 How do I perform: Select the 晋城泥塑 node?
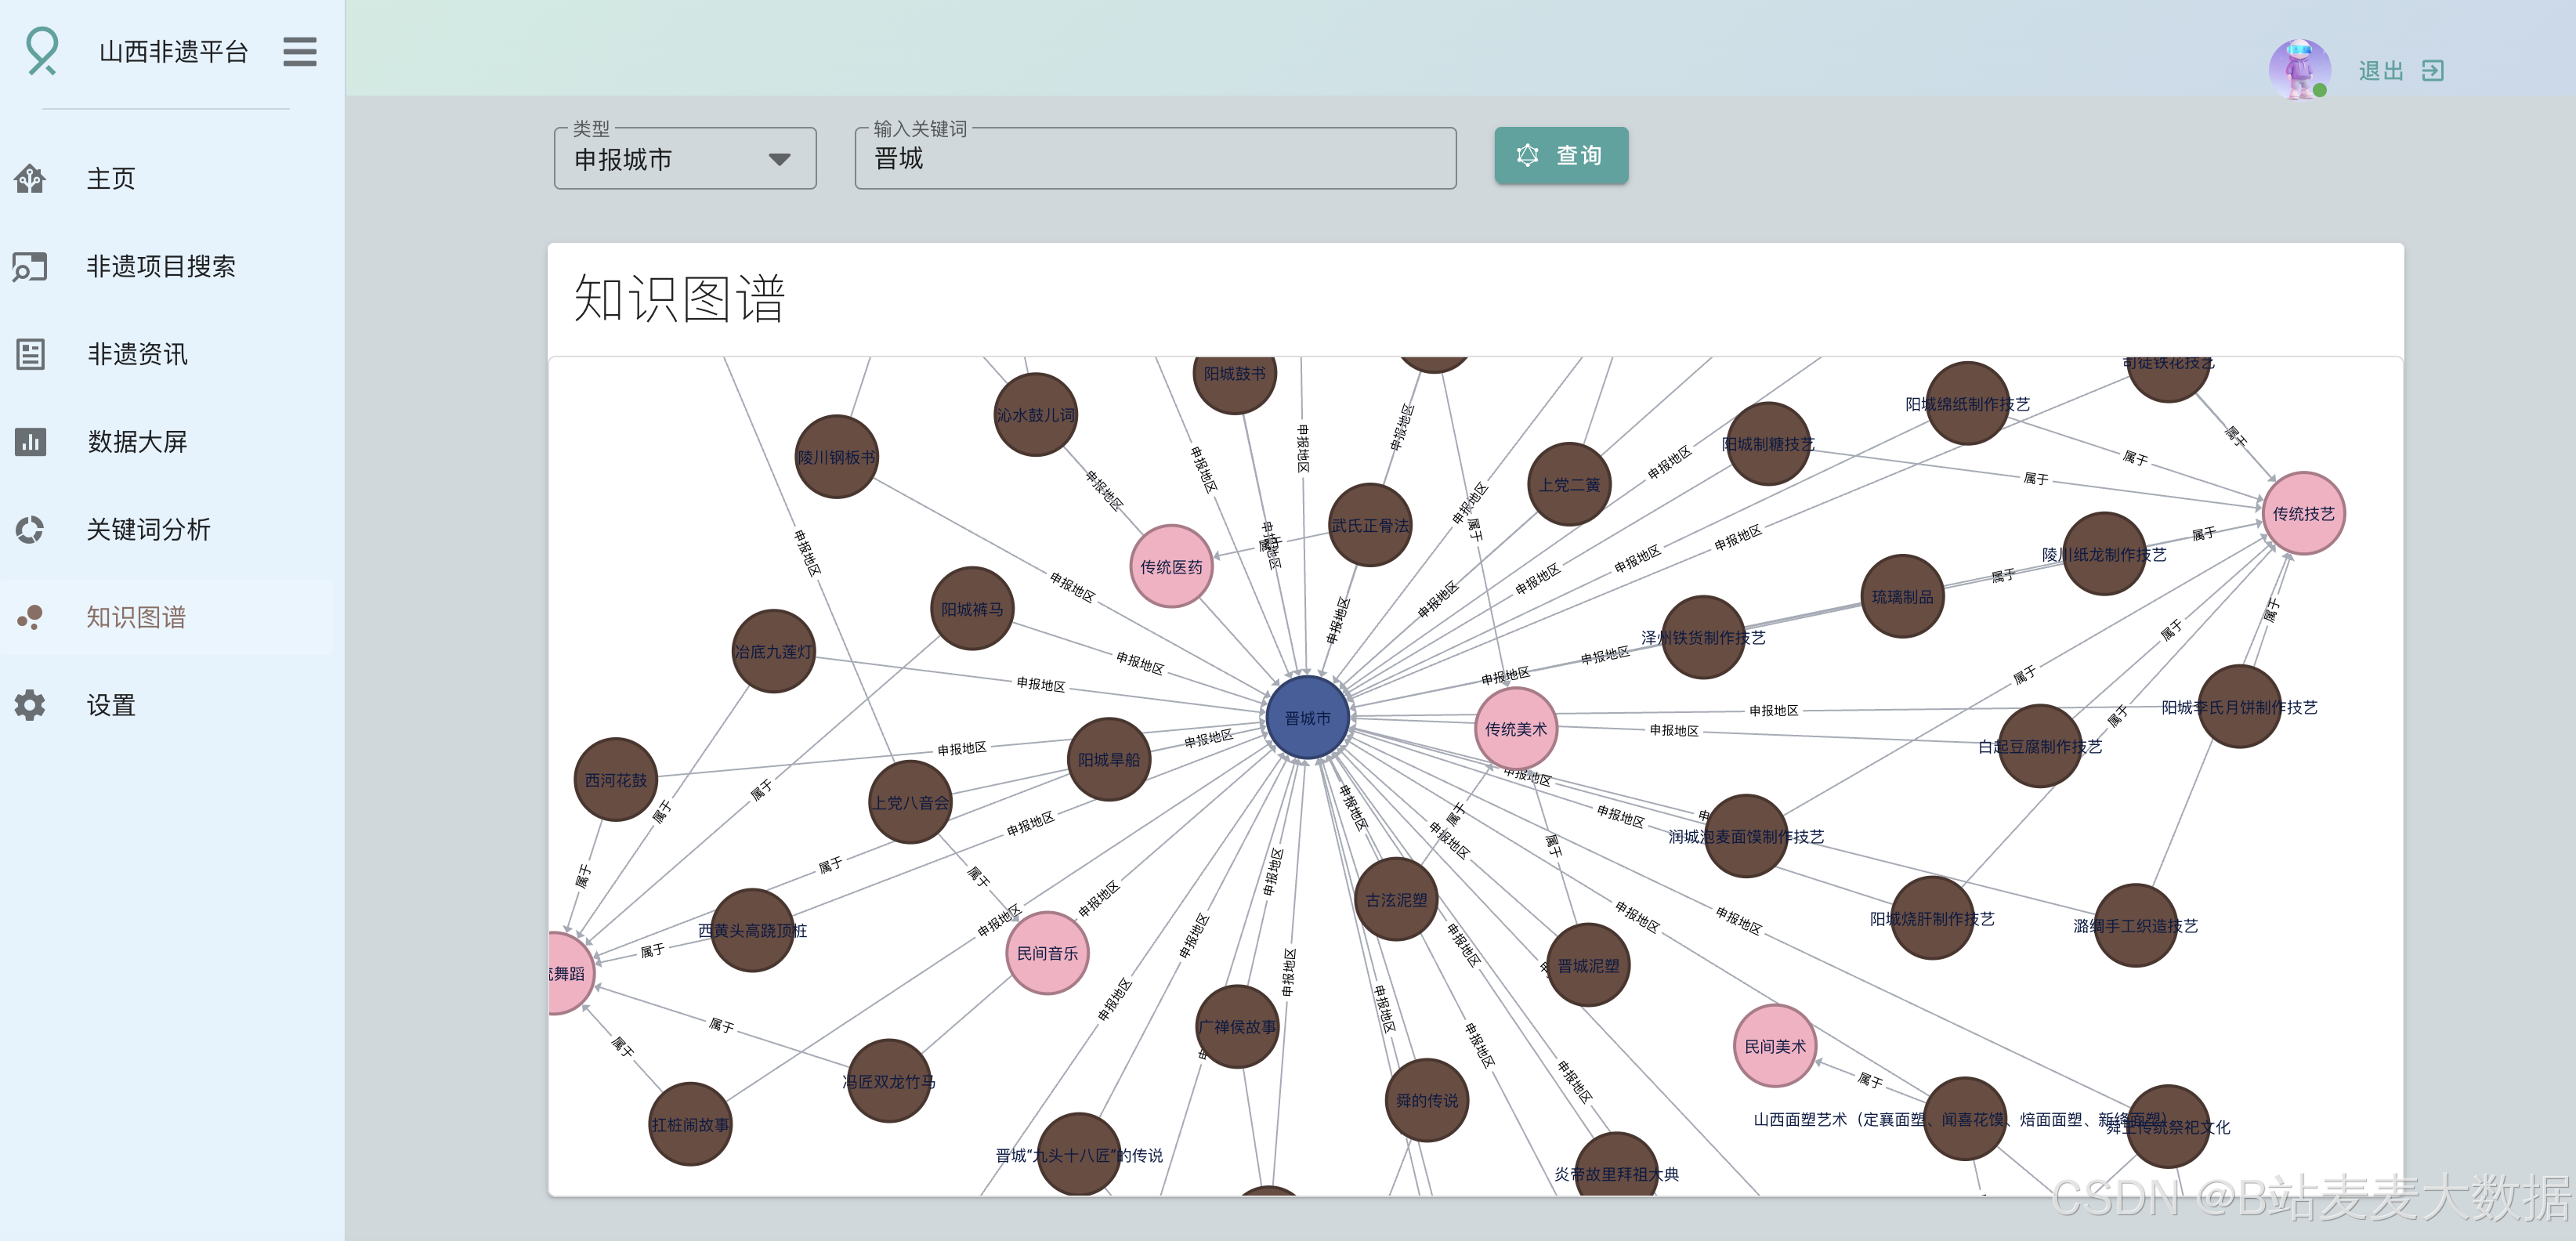pyautogui.click(x=1588, y=966)
